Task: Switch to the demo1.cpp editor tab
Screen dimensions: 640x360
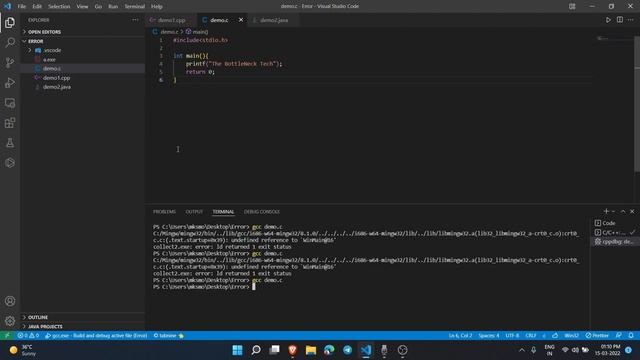Action: pyautogui.click(x=171, y=20)
